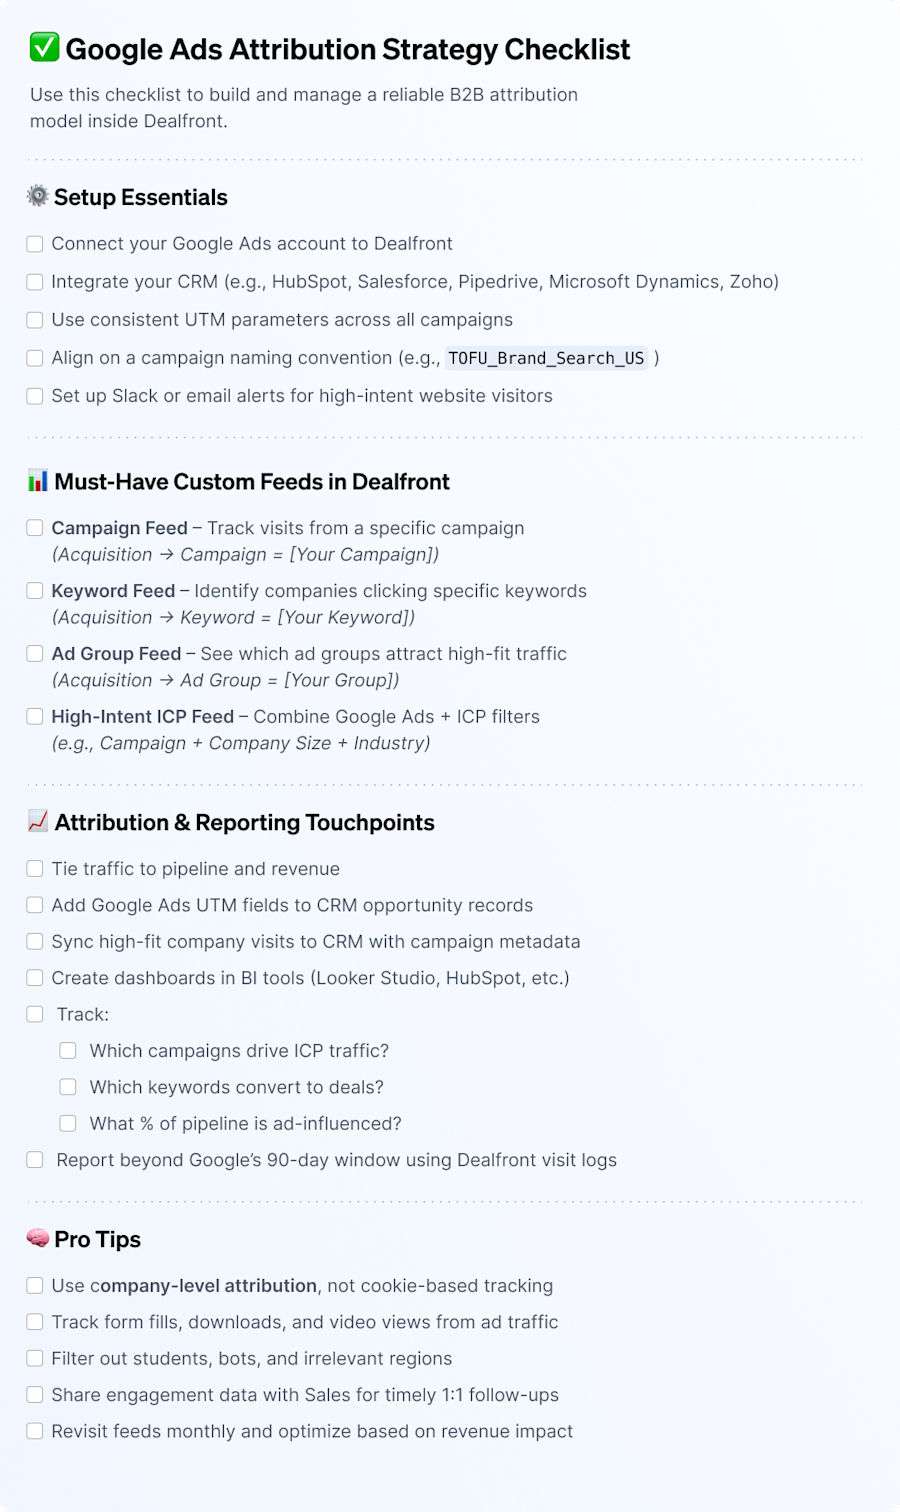
Task: Check Which keywords convert to deals?
Action: [67, 1086]
